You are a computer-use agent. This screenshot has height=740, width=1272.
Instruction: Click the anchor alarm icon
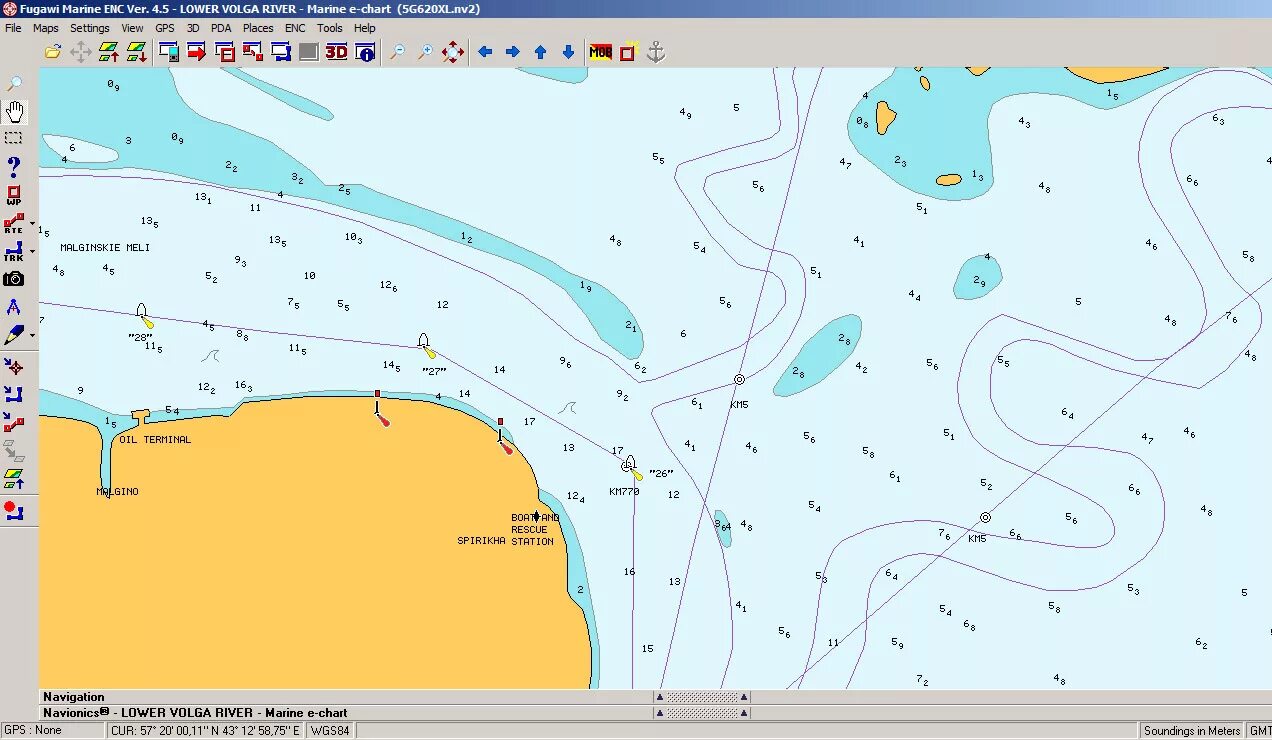(x=656, y=52)
